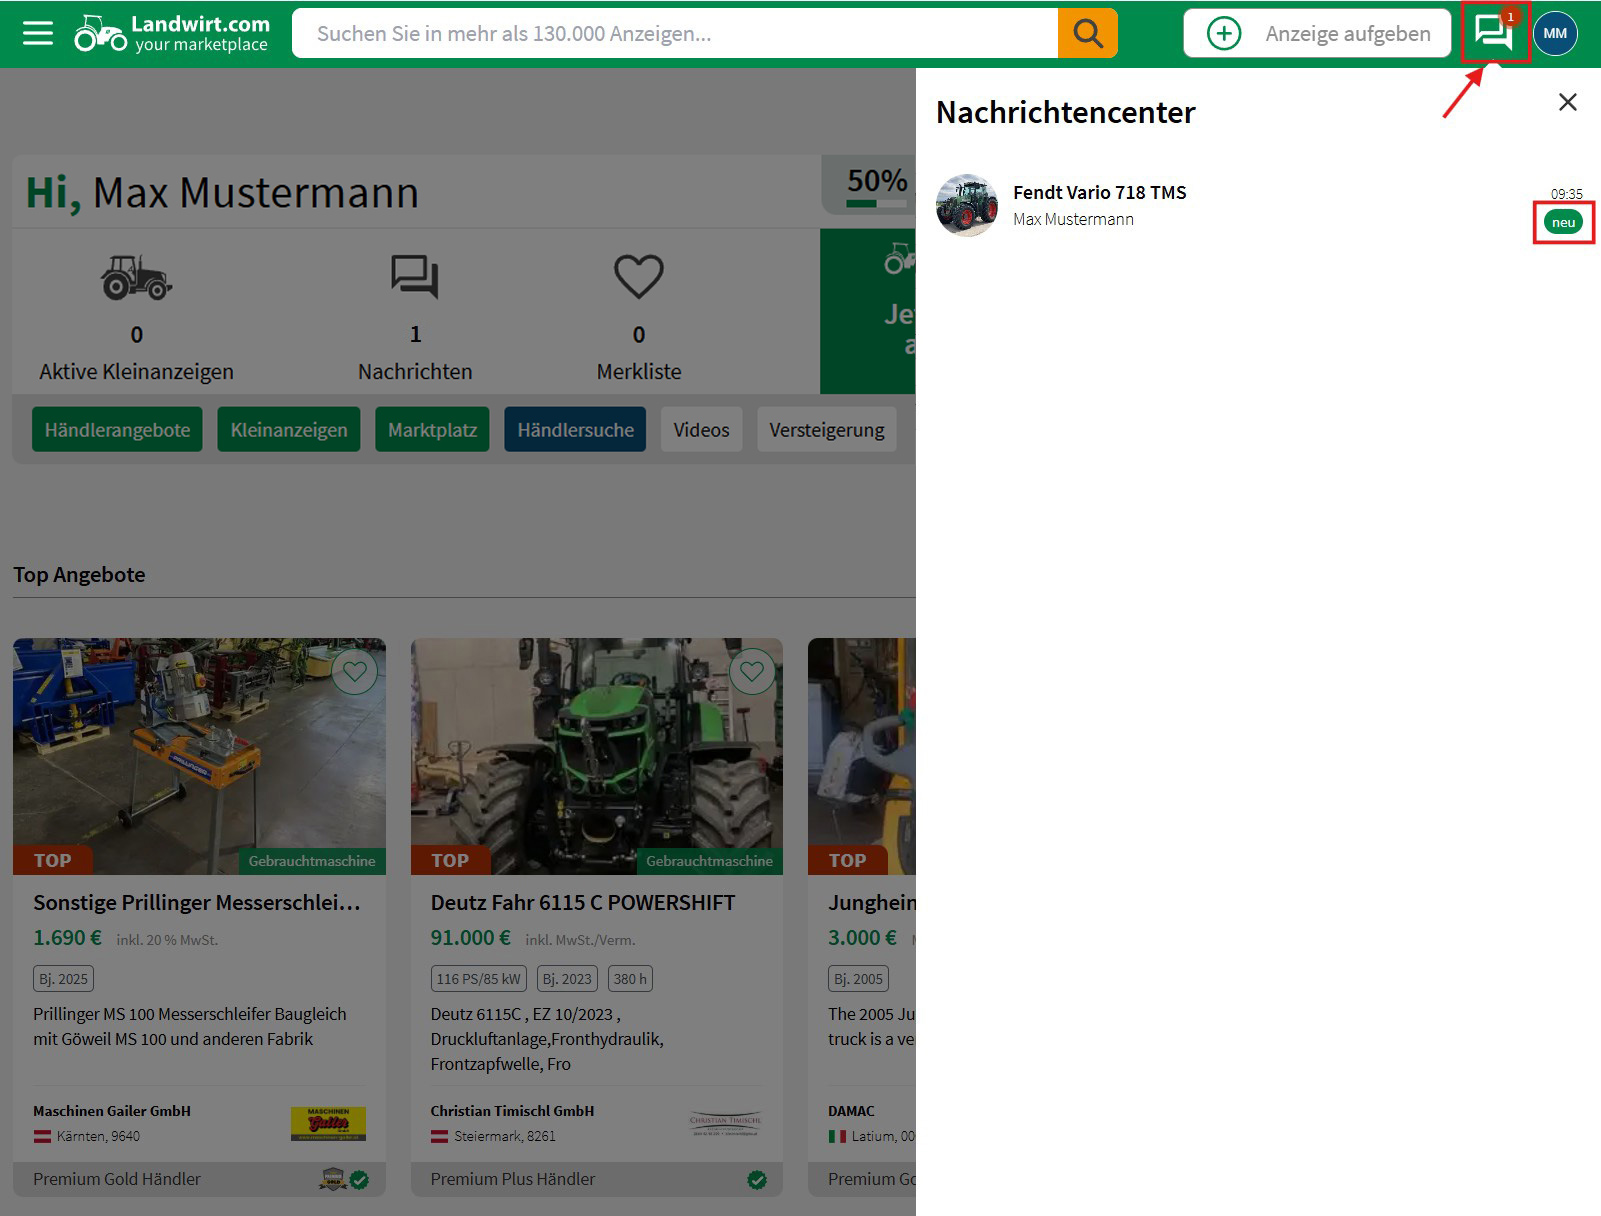This screenshot has width=1601, height=1216.
Task: Favorite the Prillinger Messerschleifer listing heart
Action: point(355,672)
